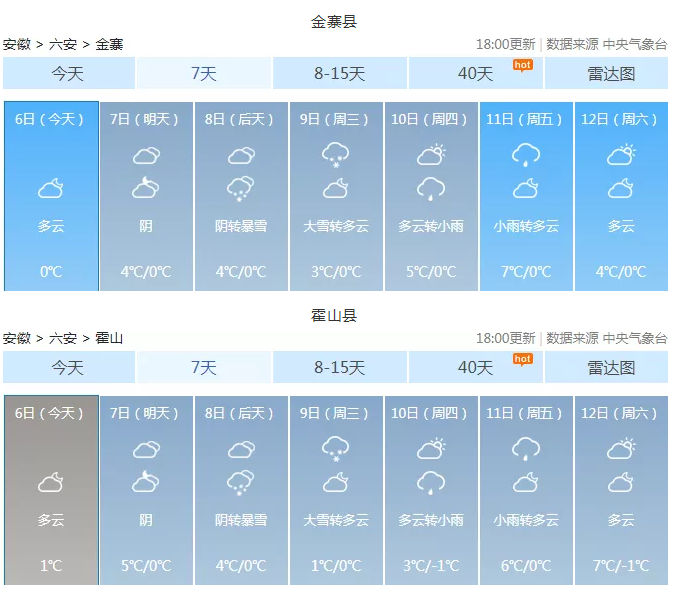
Task: Open Jinzhai 40天 forecast tab
Action: [475, 73]
